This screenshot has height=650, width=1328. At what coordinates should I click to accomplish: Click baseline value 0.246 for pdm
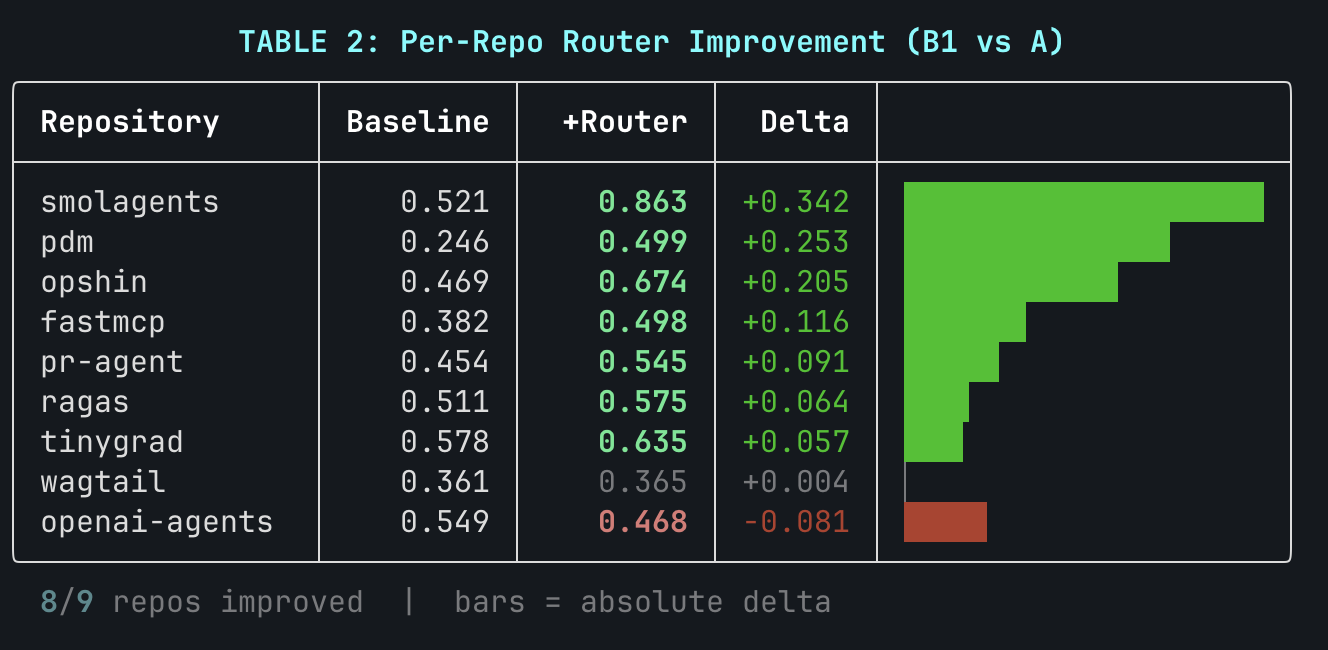pyautogui.click(x=445, y=242)
